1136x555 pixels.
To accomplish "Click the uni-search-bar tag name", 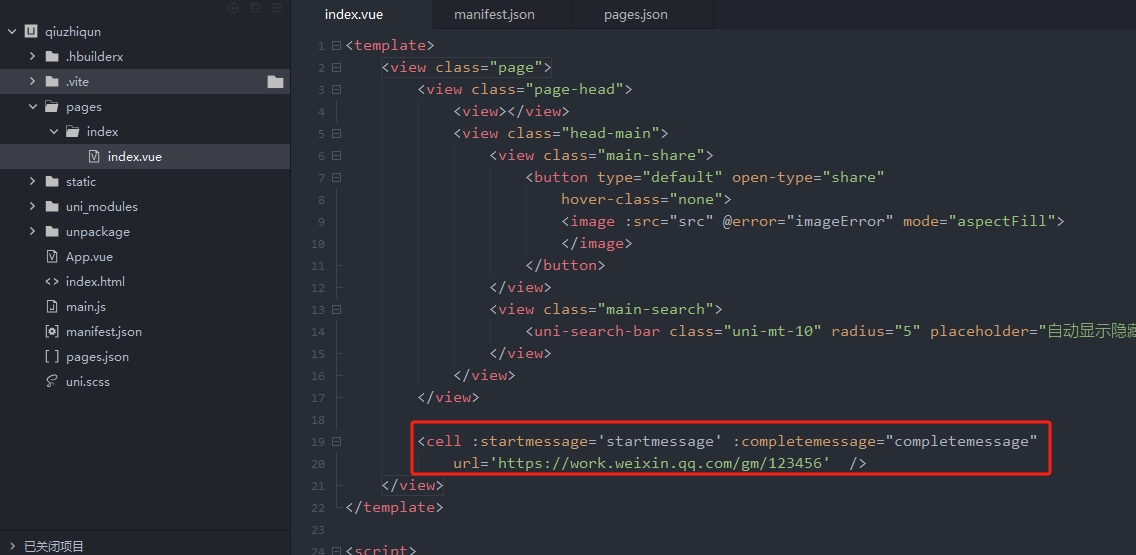I will pos(597,331).
